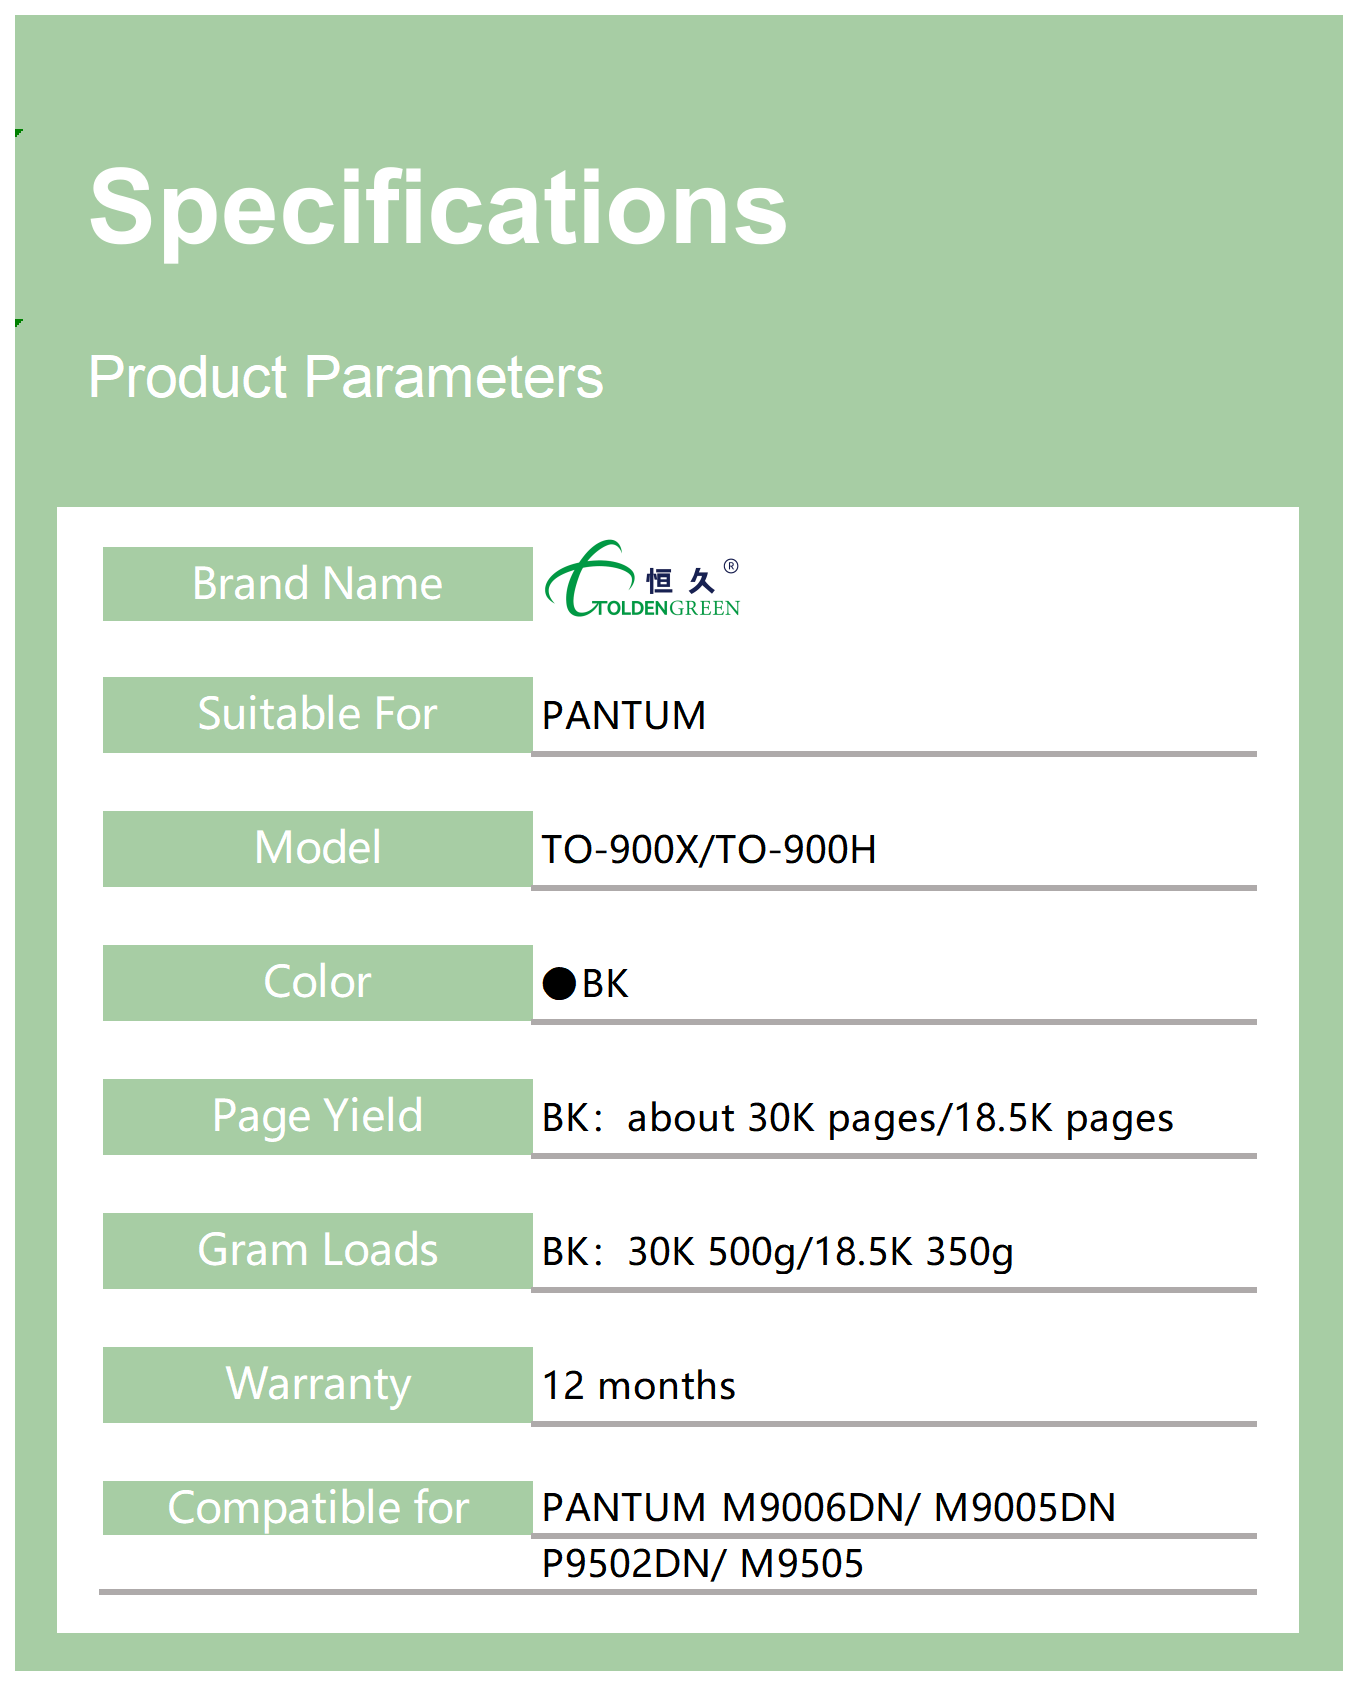Select the Warranty label cell
The width and height of the screenshot is (1358, 1686).
(317, 1385)
